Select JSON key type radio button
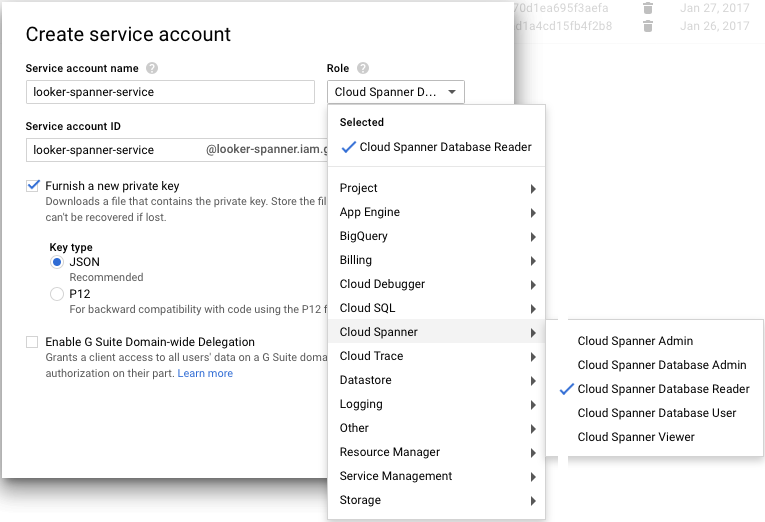Screen dimensions: 765x522 (57, 262)
